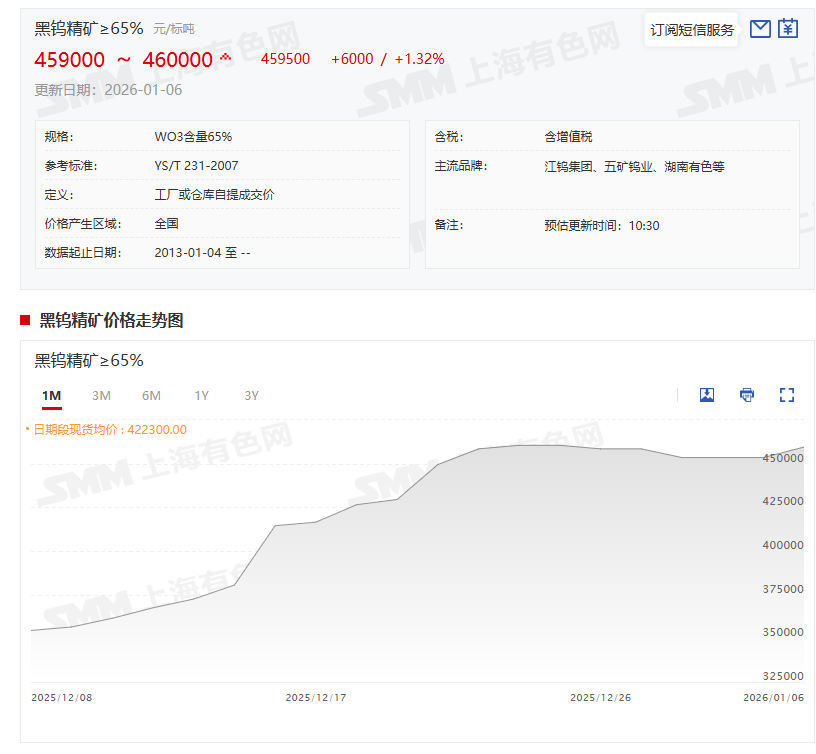Screen dimensions: 816x754
Task: Expand the chart to fullscreen
Action: (x=787, y=395)
